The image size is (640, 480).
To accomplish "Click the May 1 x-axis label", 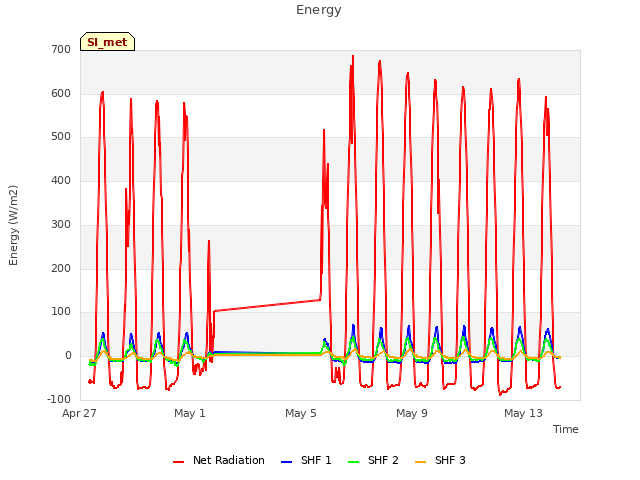I will 190,413.
